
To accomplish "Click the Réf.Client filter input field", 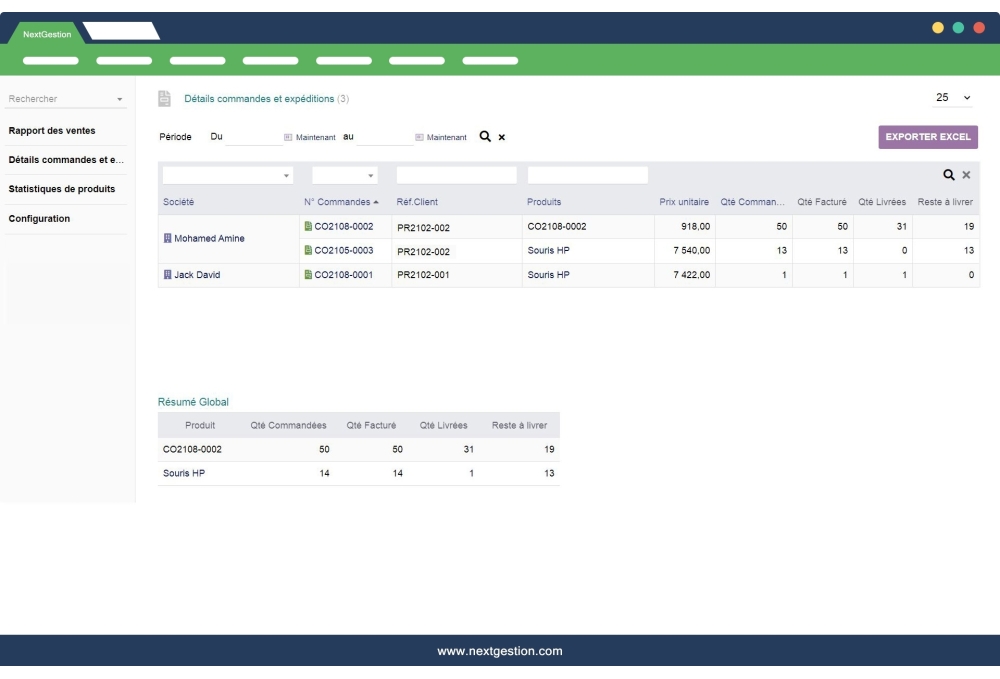I will 456,175.
